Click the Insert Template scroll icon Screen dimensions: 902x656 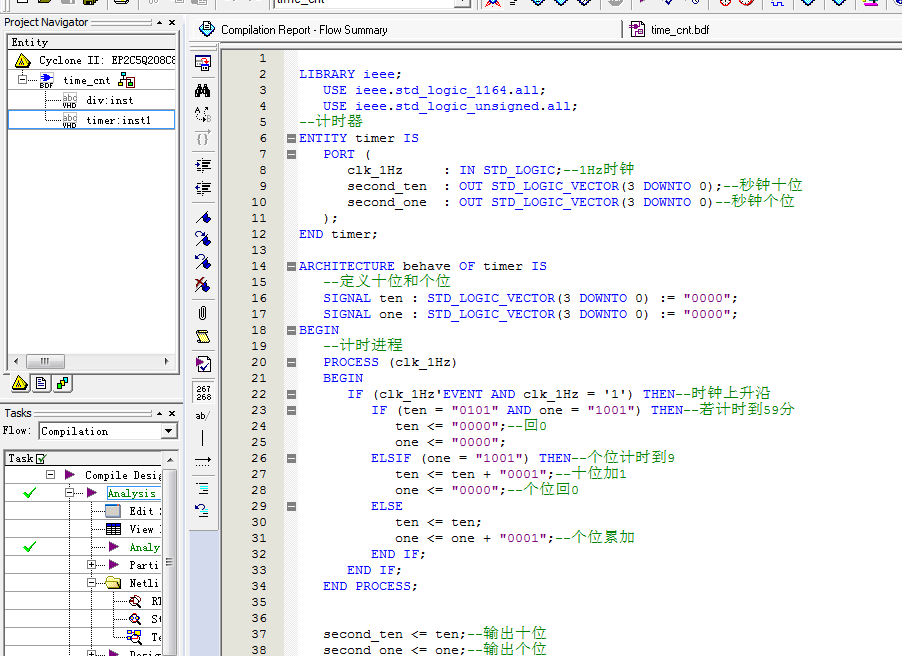[x=203, y=337]
